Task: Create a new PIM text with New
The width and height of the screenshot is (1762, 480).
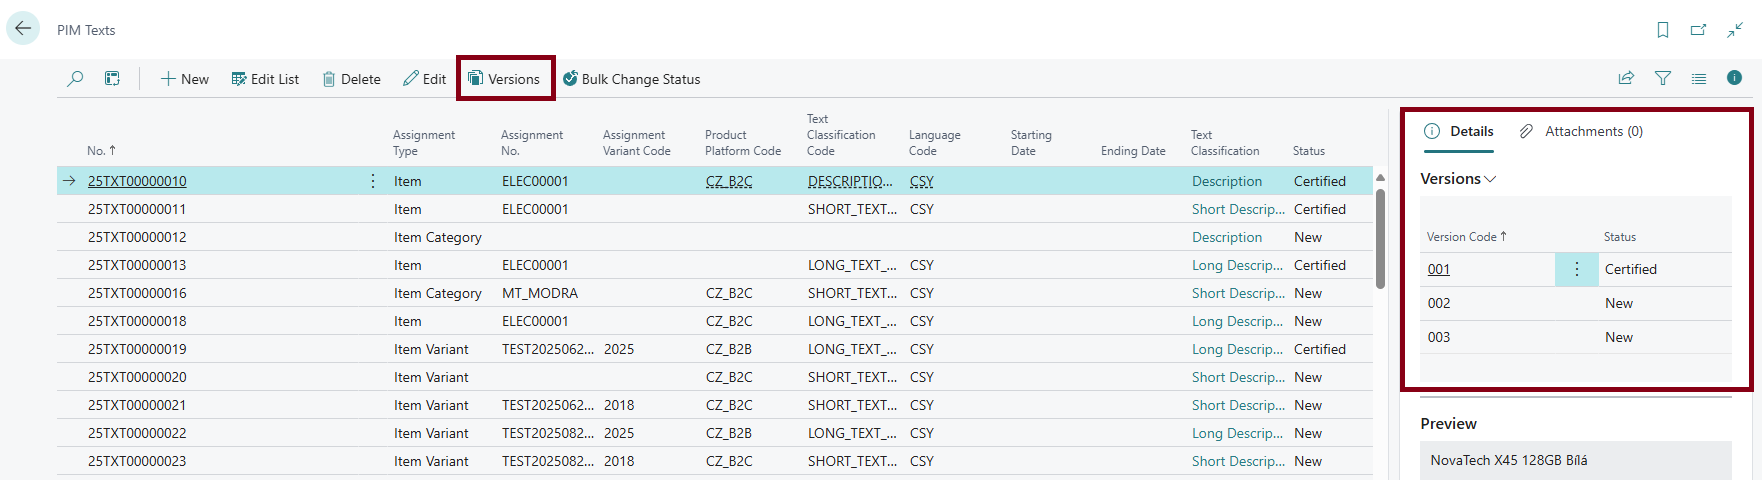Action: (185, 79)
